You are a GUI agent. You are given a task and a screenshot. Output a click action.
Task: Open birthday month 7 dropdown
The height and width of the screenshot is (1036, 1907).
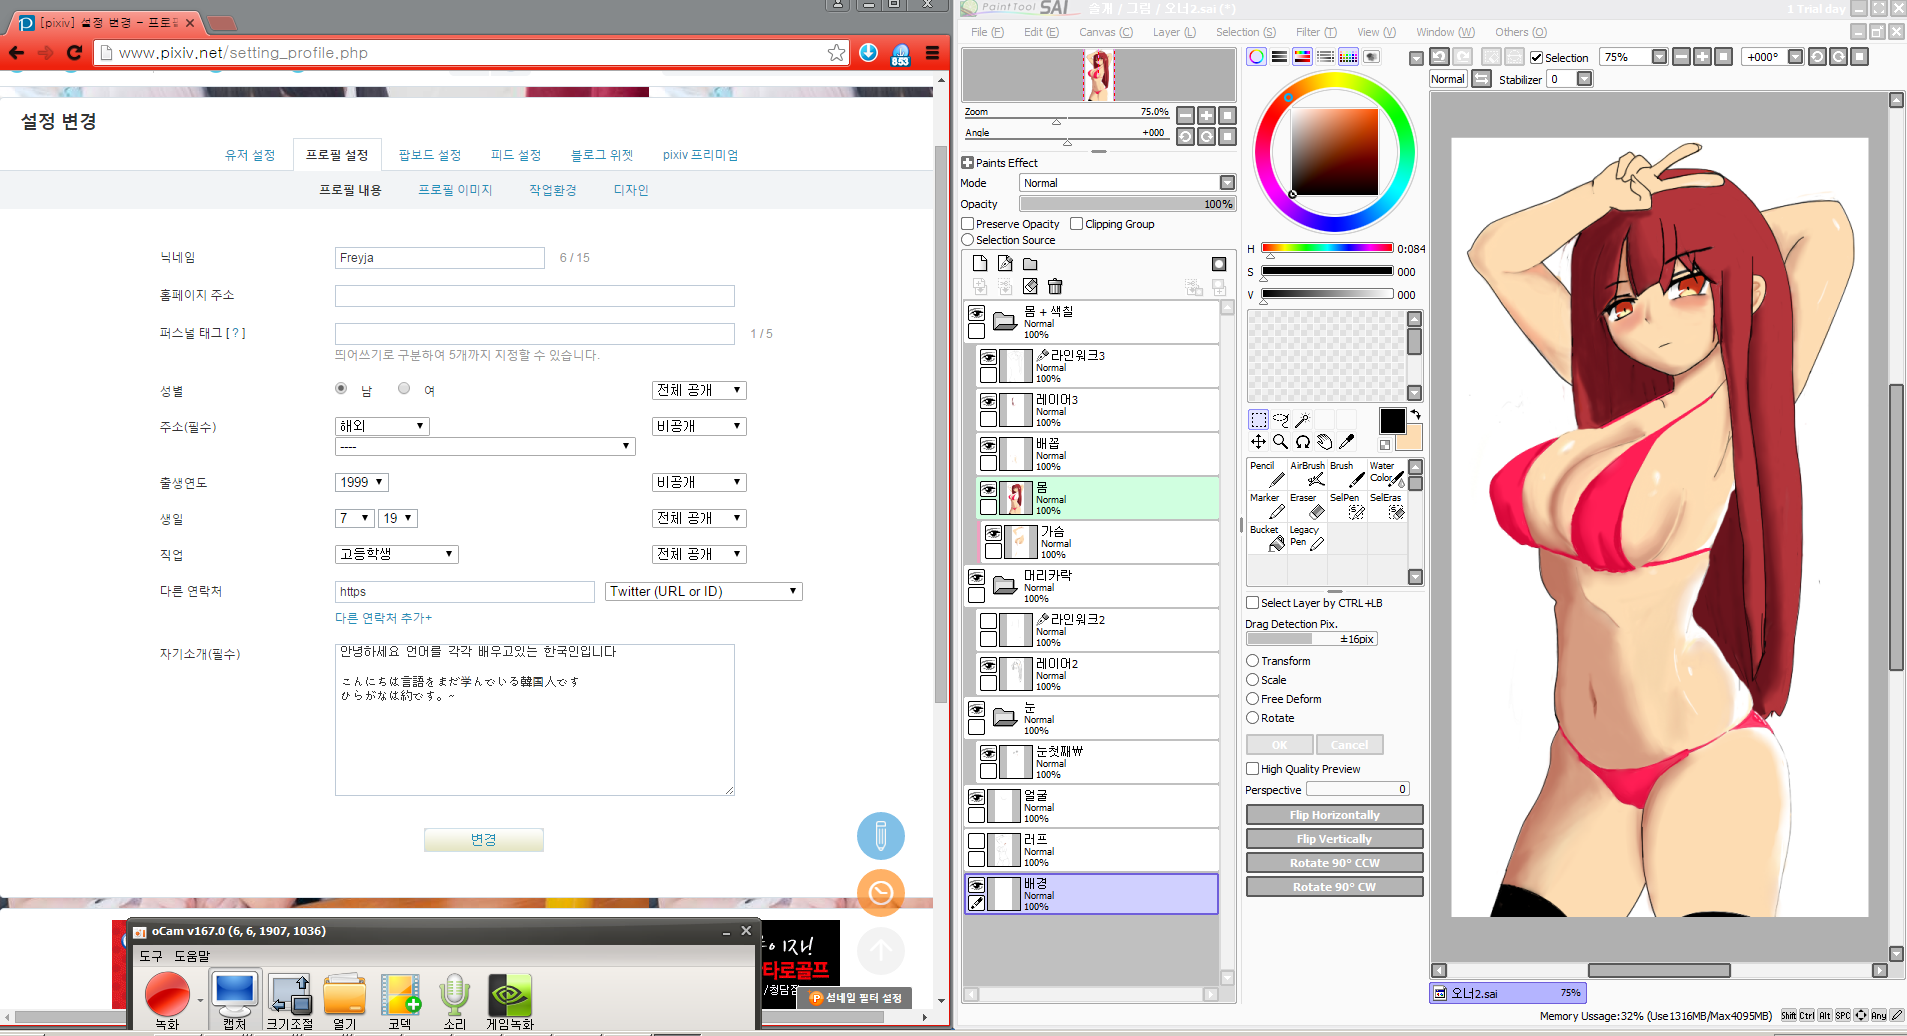coord(354,518)
